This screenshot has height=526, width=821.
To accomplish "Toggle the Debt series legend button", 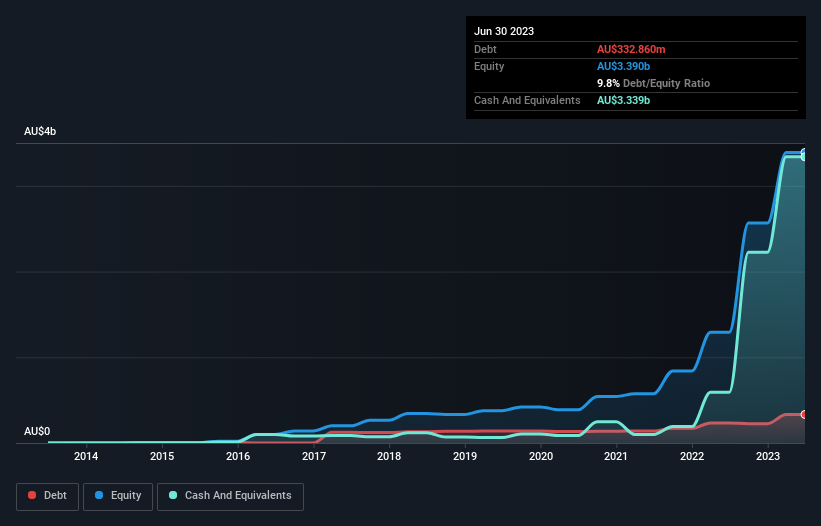I will pyautogui.click(x=47, y=496).
